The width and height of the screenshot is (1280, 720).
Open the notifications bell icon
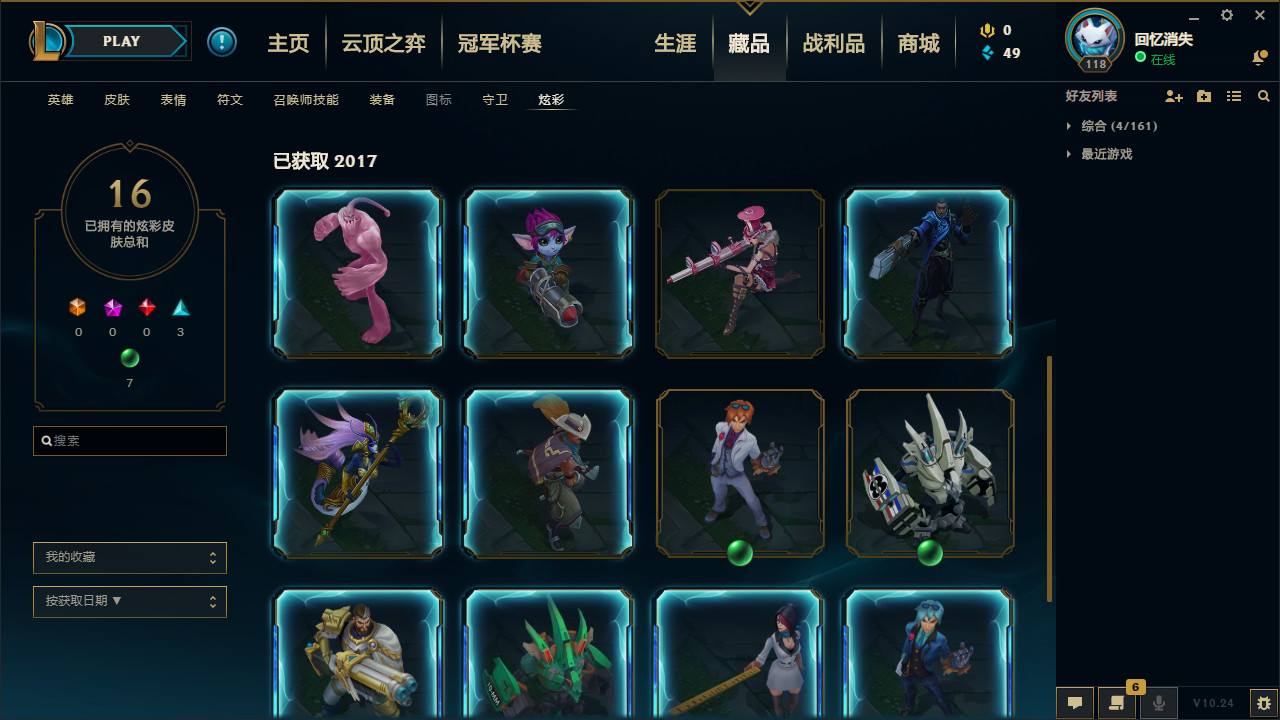[1259, 59]
